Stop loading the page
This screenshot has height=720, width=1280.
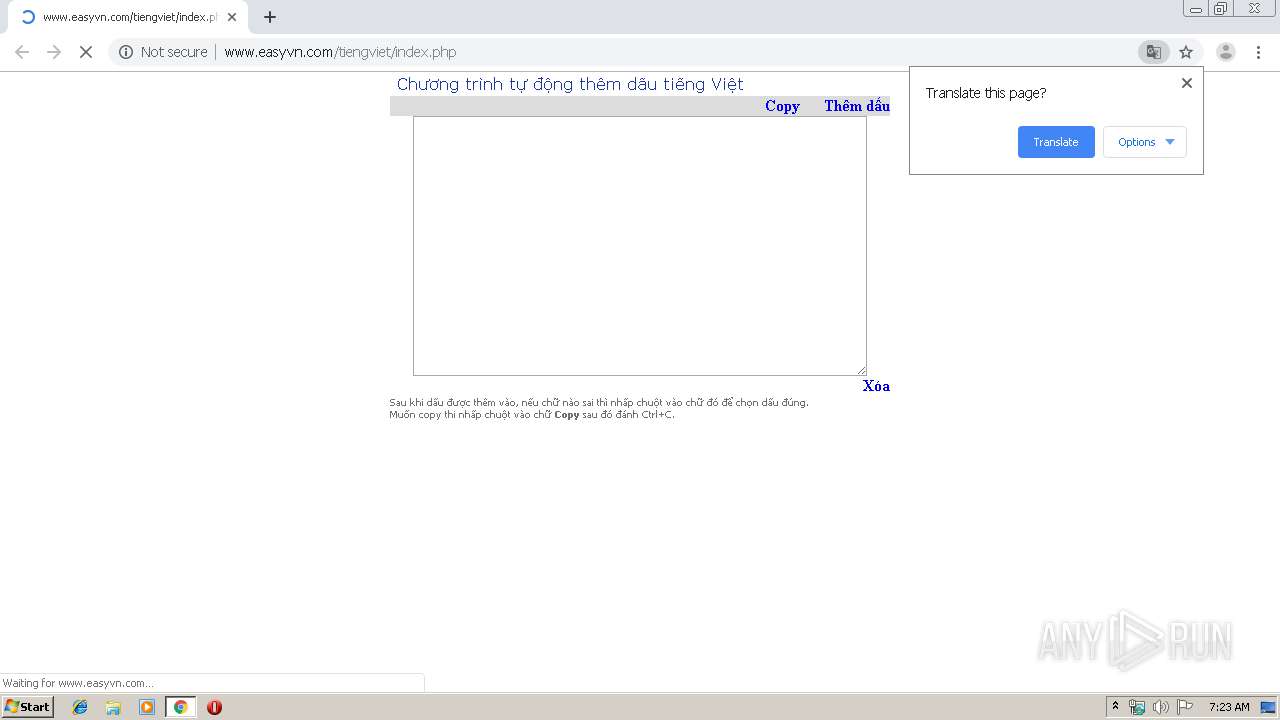pyautogui.click(x=86, y=52)
